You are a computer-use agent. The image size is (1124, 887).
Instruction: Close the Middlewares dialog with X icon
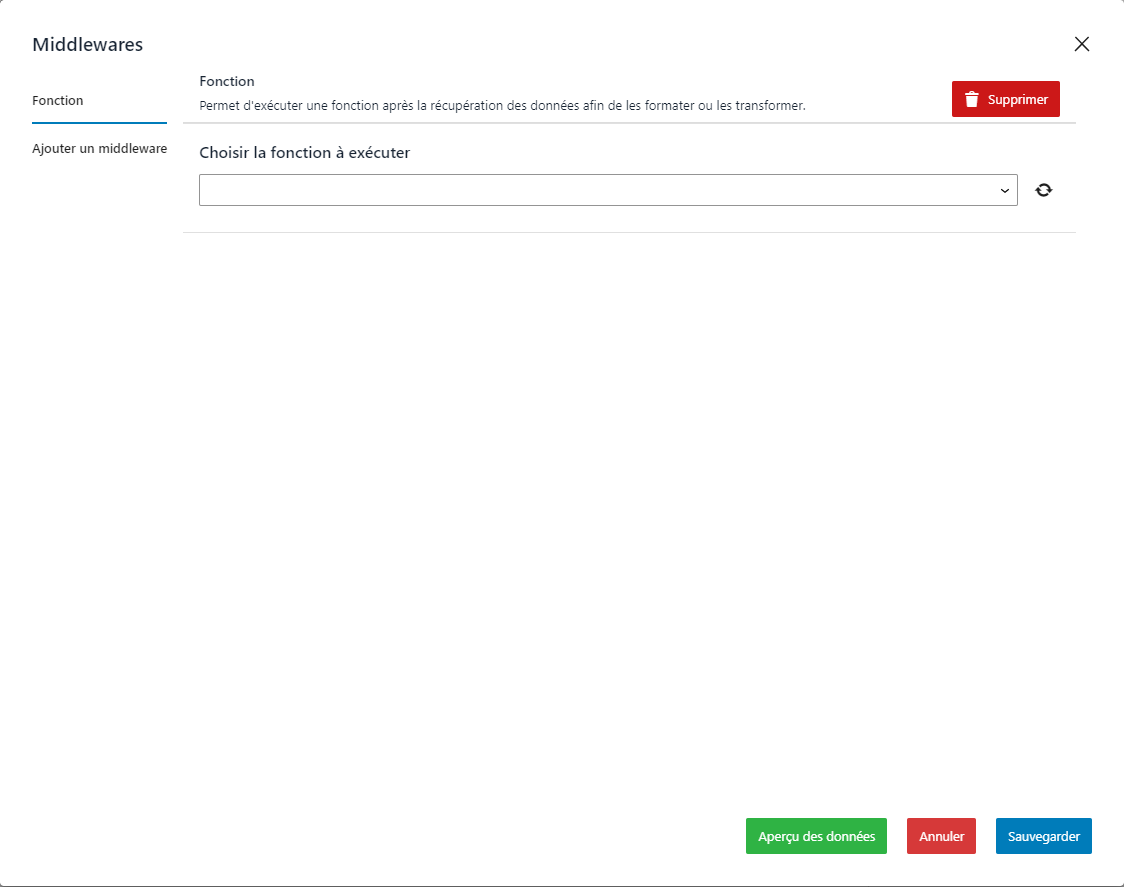coord(1082,44)
